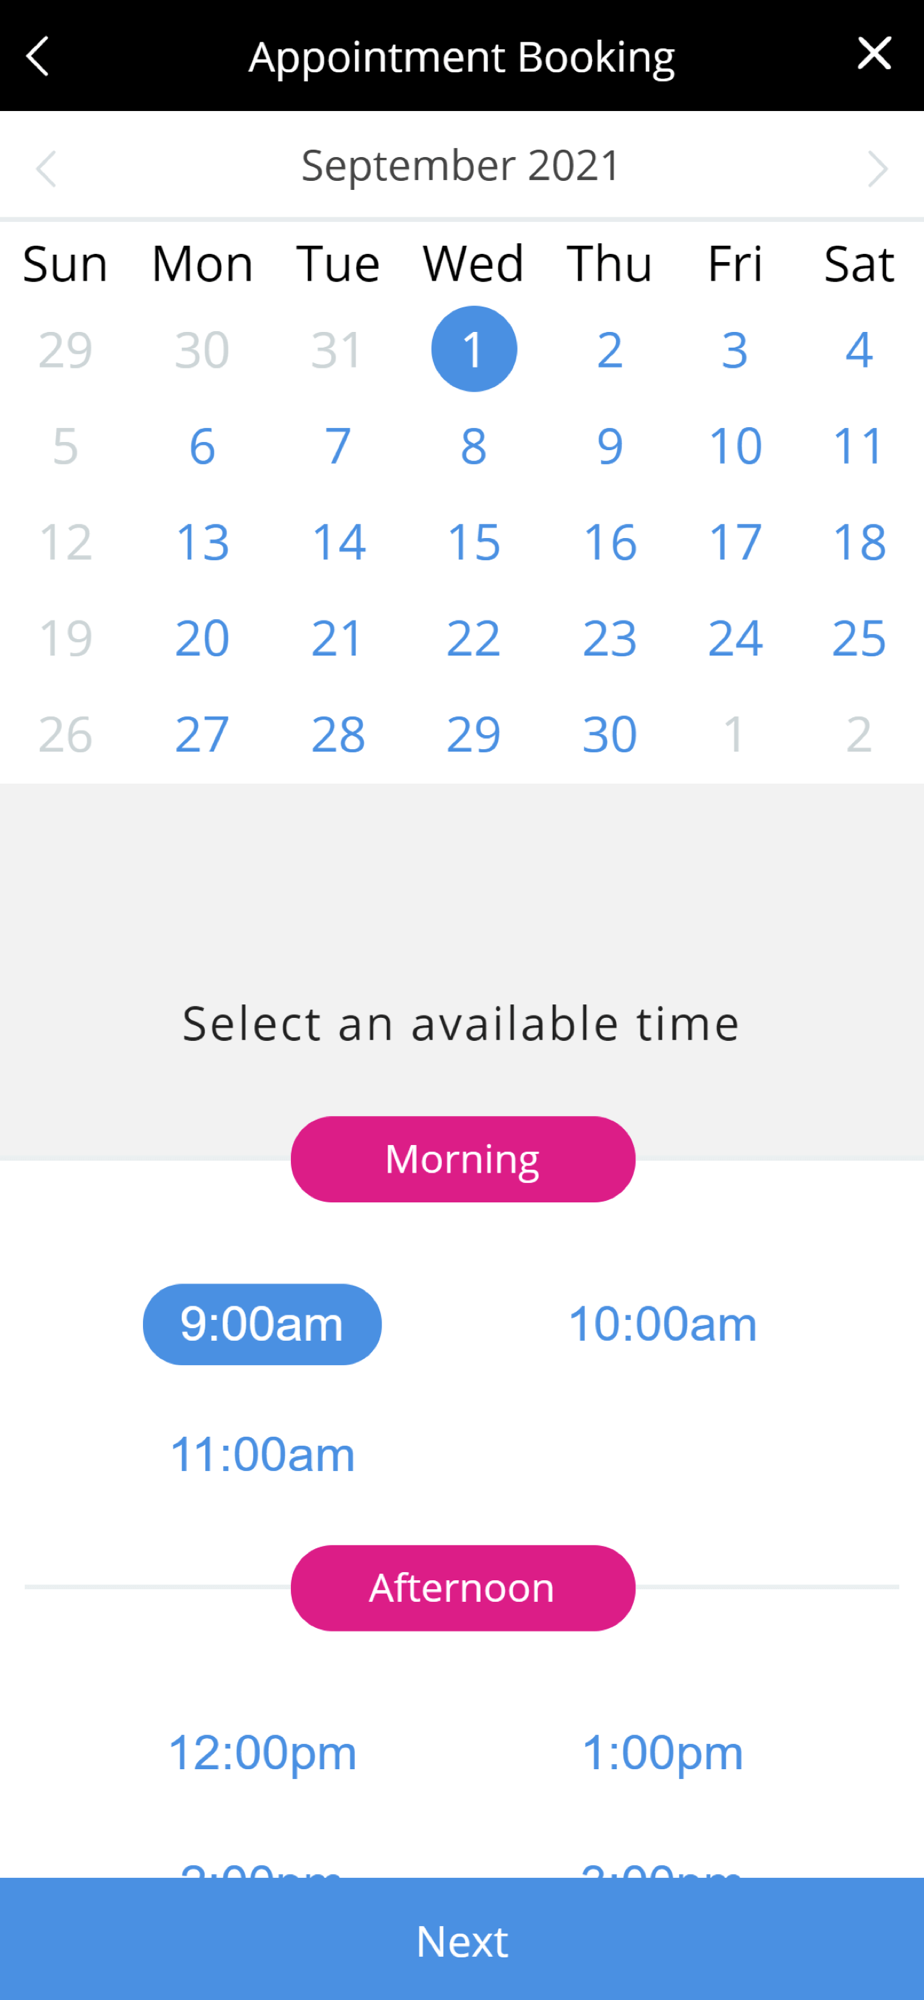Select Wednesday September 15
Image resolution: width=924 pixels, height=2000 pixels.
click(x=474, y=542)
